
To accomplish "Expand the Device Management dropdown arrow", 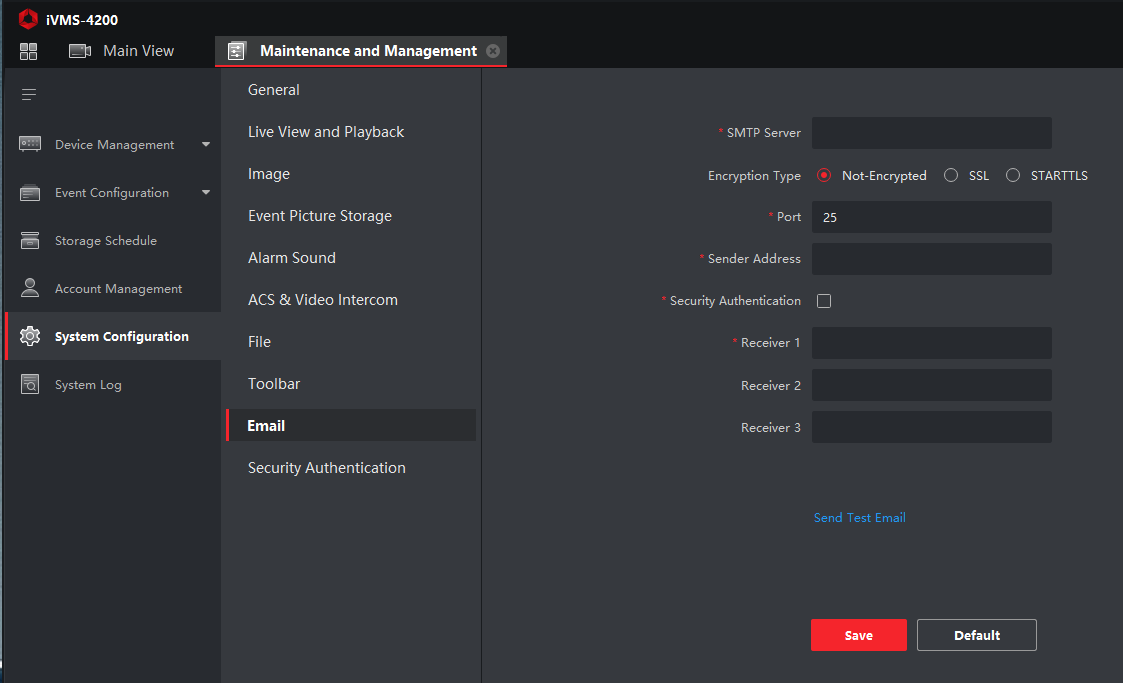I will click(x=206, y=145).
